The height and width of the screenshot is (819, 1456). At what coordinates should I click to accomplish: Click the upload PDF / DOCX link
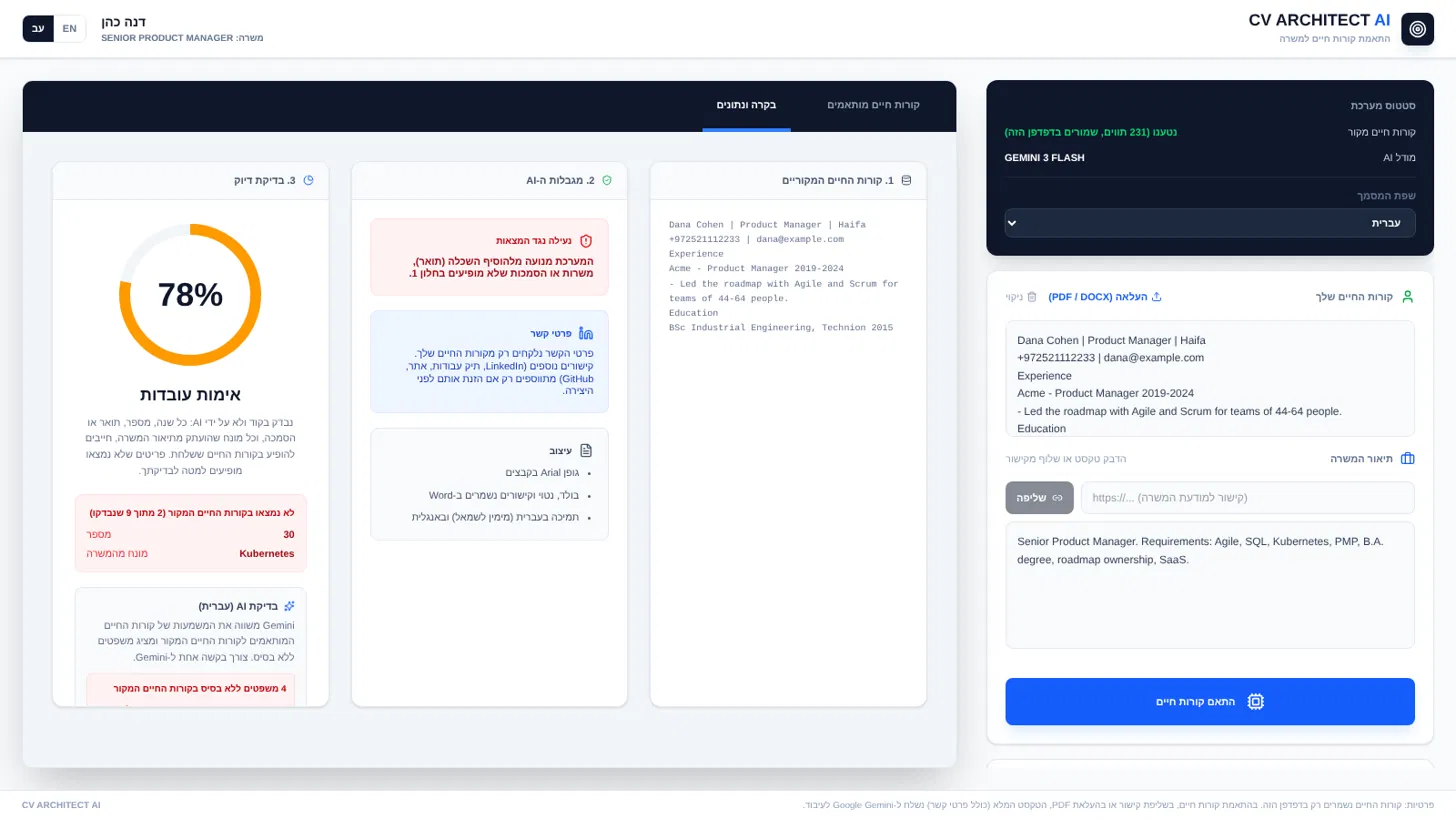click(1105, 297)
